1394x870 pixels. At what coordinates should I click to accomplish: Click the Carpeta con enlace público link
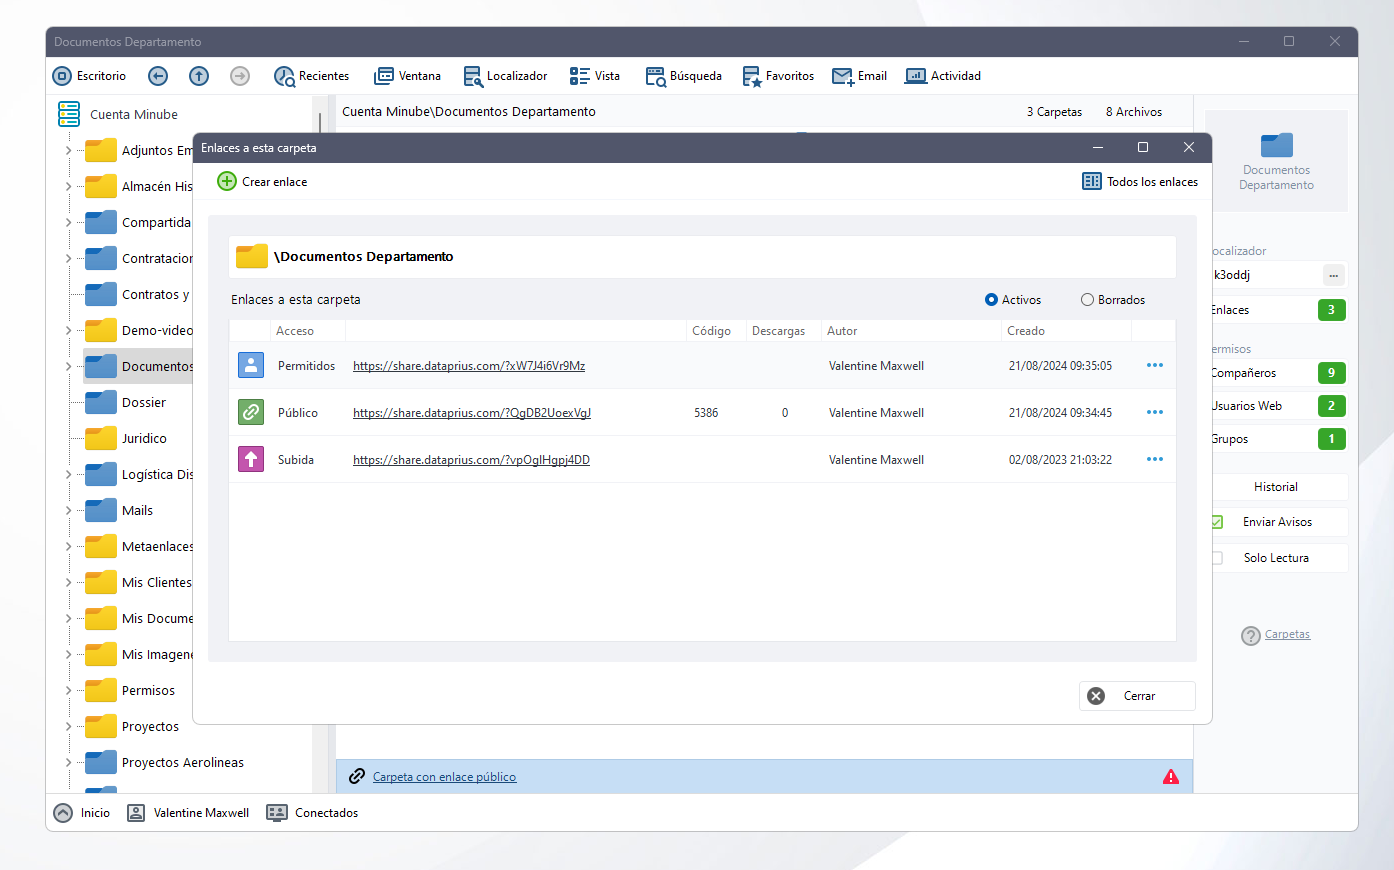pos(444,777)
